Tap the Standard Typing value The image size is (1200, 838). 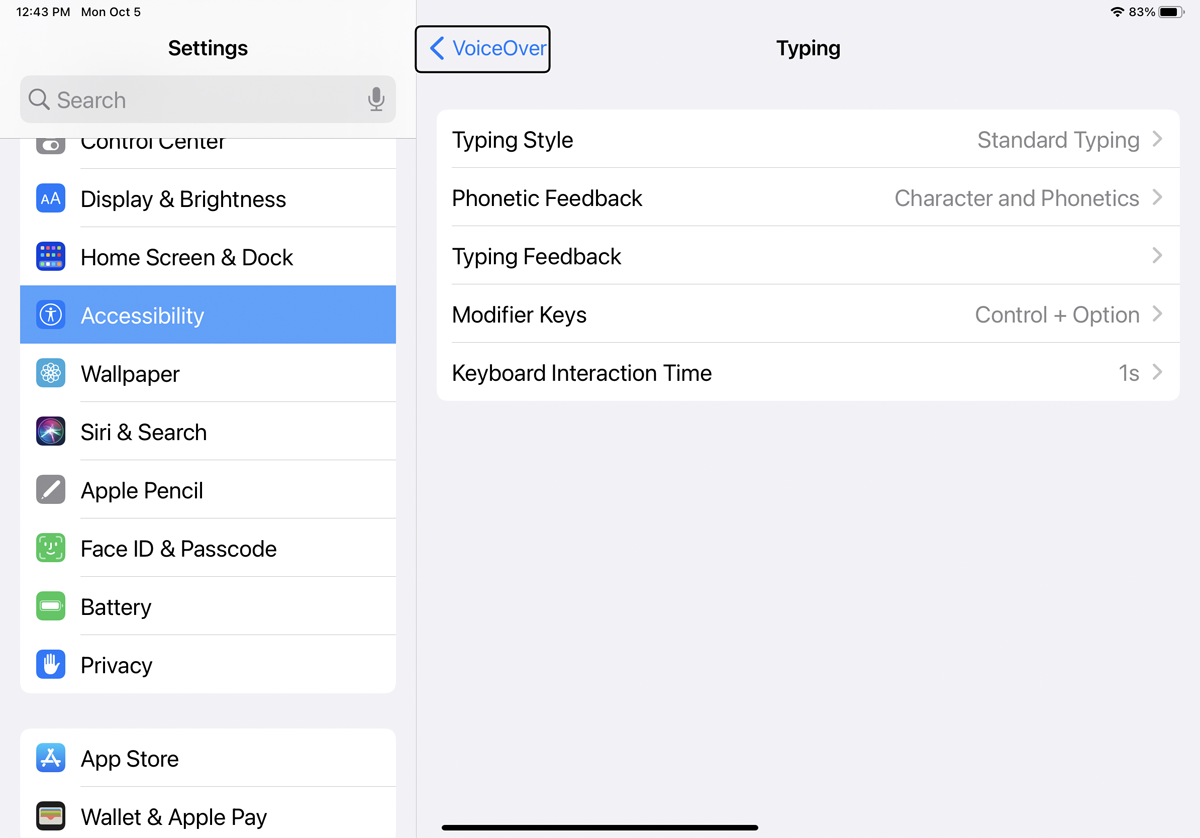(x=1058, y=140)
